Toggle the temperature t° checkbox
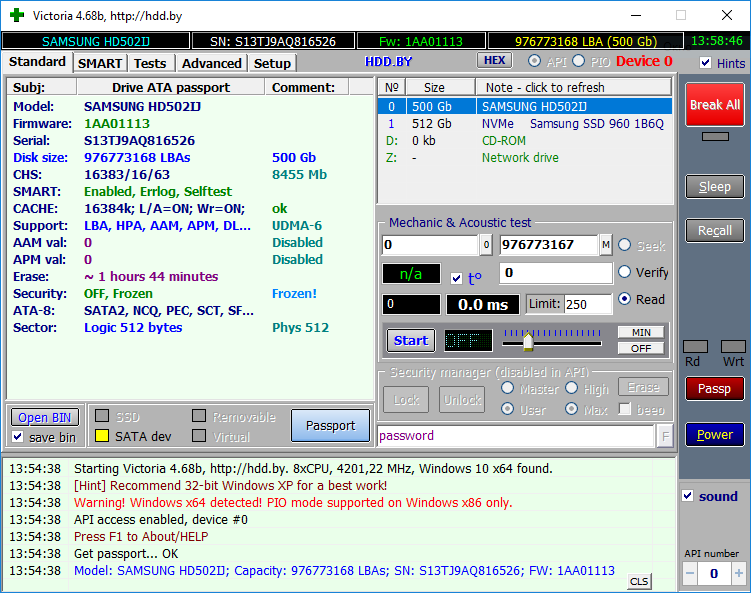Viewport: 751px width, 593px height. point(456,278)
